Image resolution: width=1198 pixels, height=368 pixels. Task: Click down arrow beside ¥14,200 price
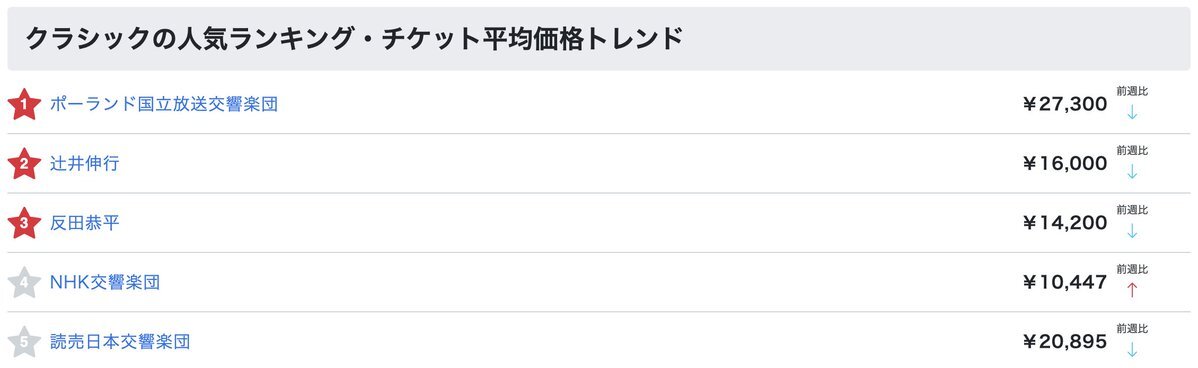(x=1132, y=231)
